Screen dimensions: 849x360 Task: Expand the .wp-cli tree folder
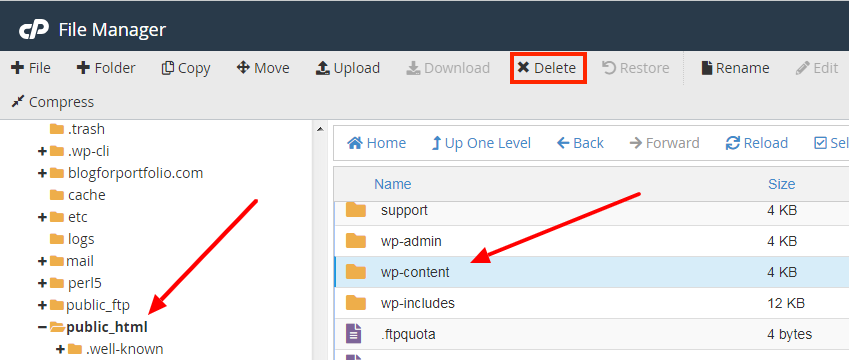pyautogui.click(x=42, y=152)
